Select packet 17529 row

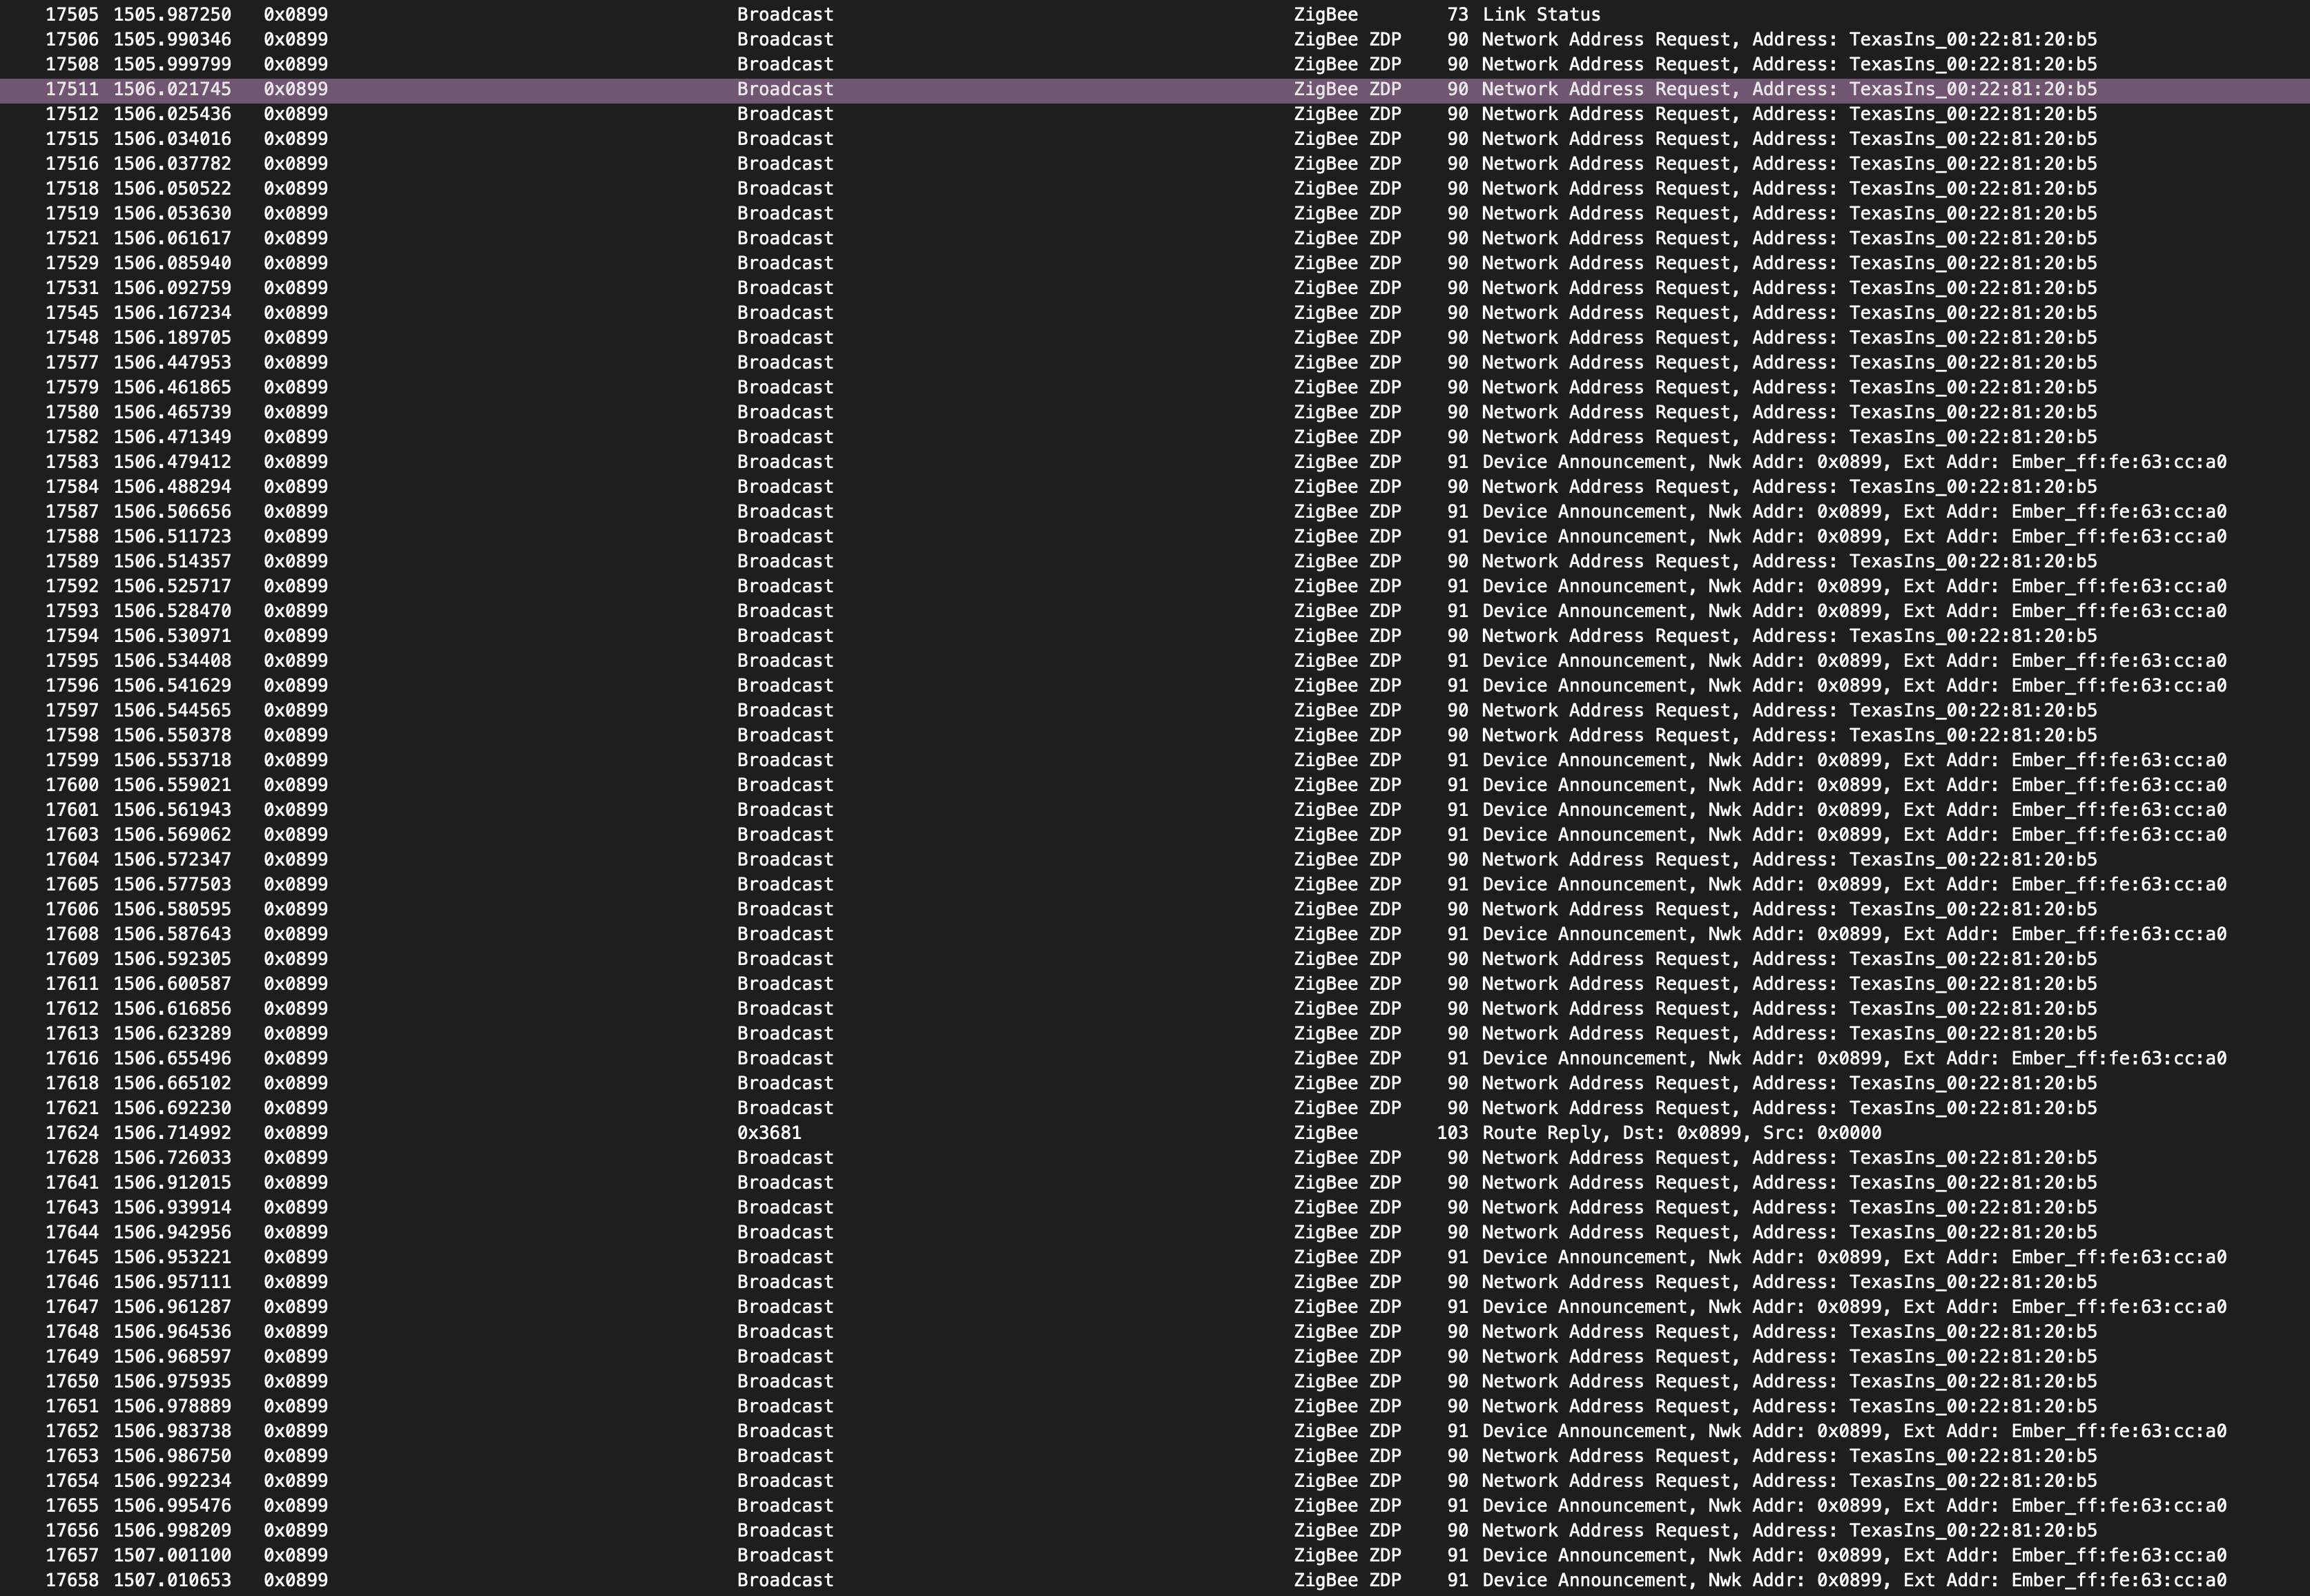[x=72, y=263]
